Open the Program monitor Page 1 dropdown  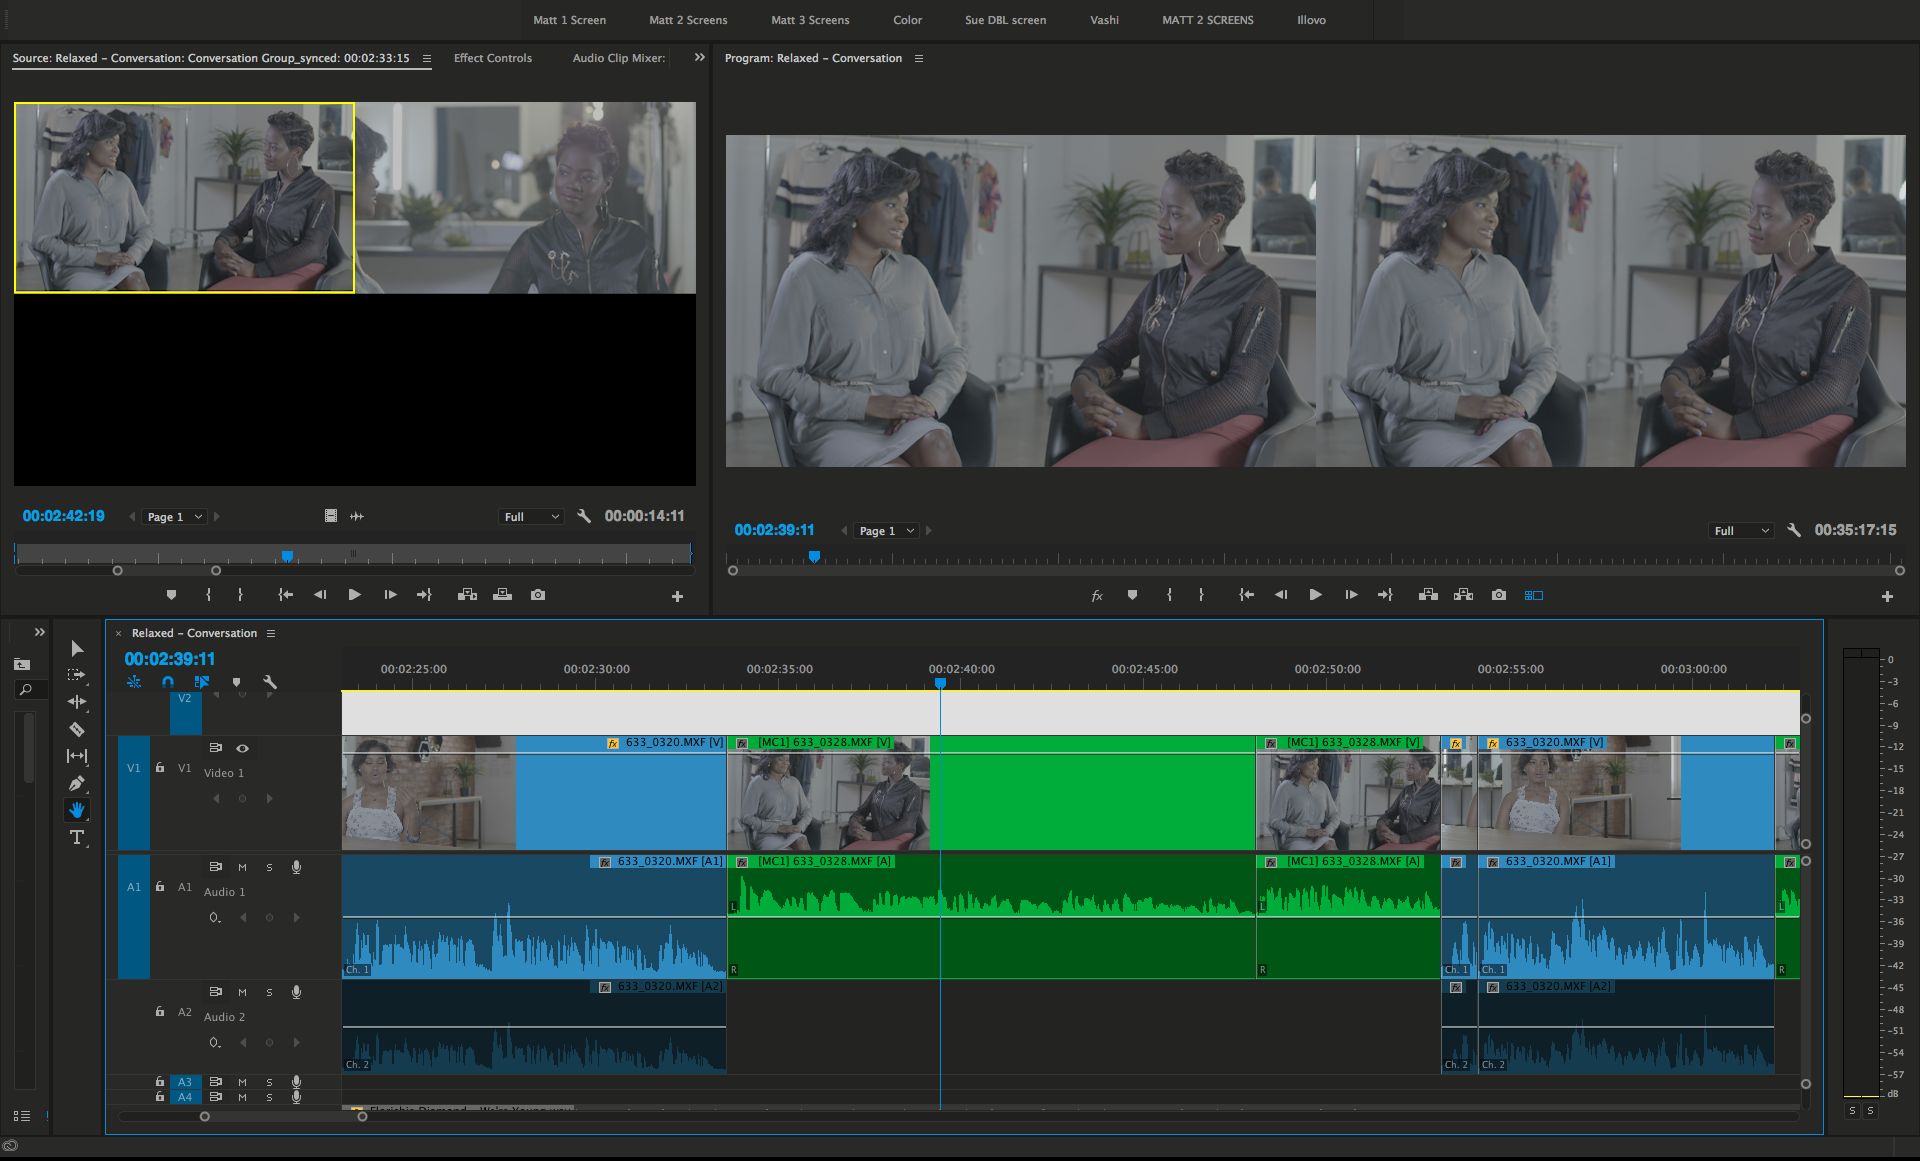[x=887, y=531]
